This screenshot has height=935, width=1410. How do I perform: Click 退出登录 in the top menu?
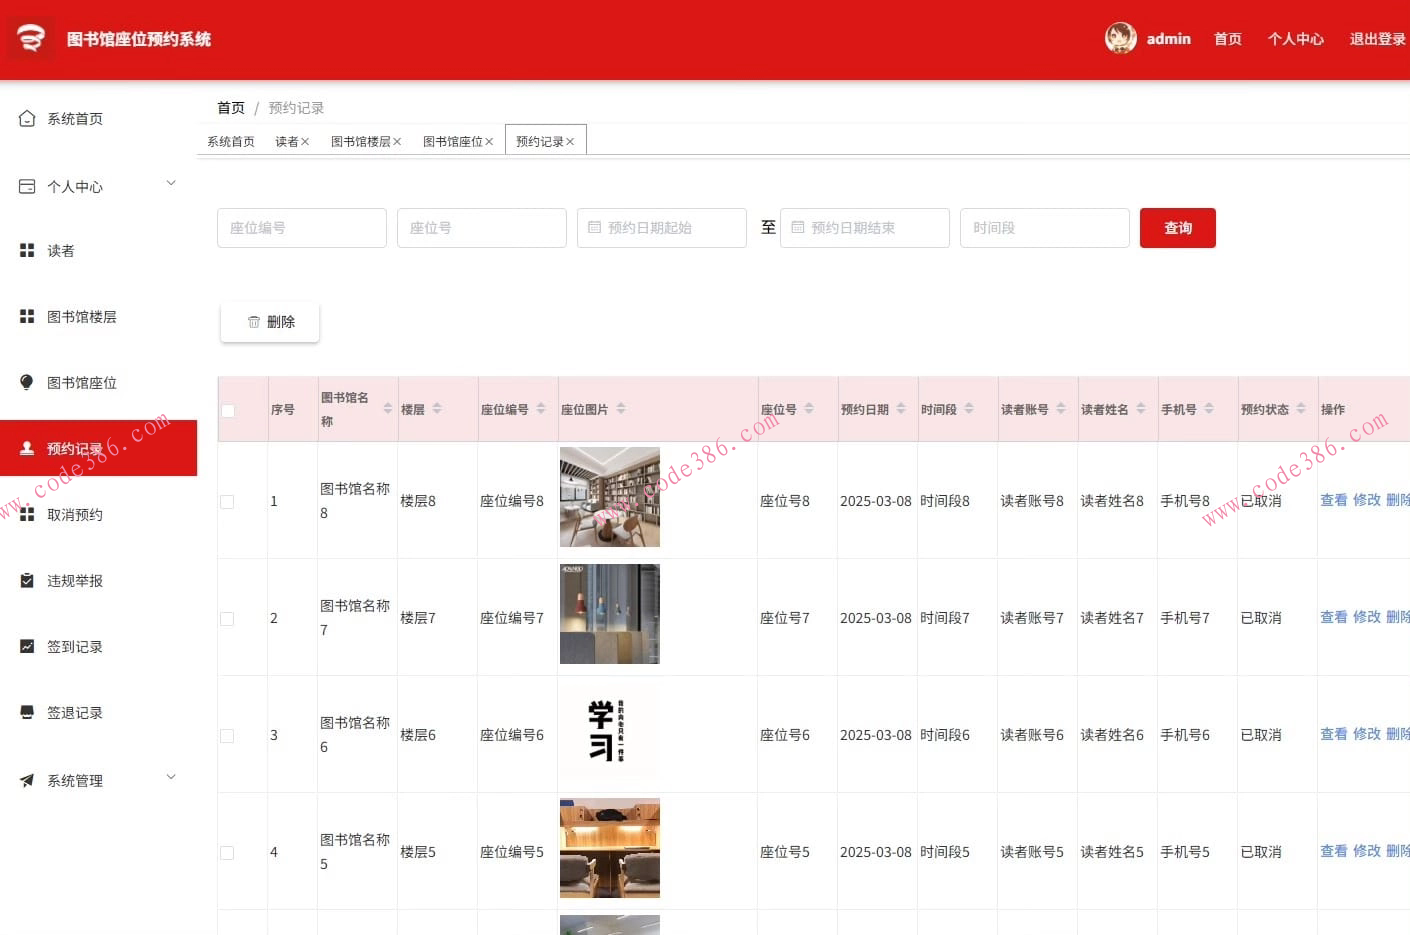pos(1379,39)
